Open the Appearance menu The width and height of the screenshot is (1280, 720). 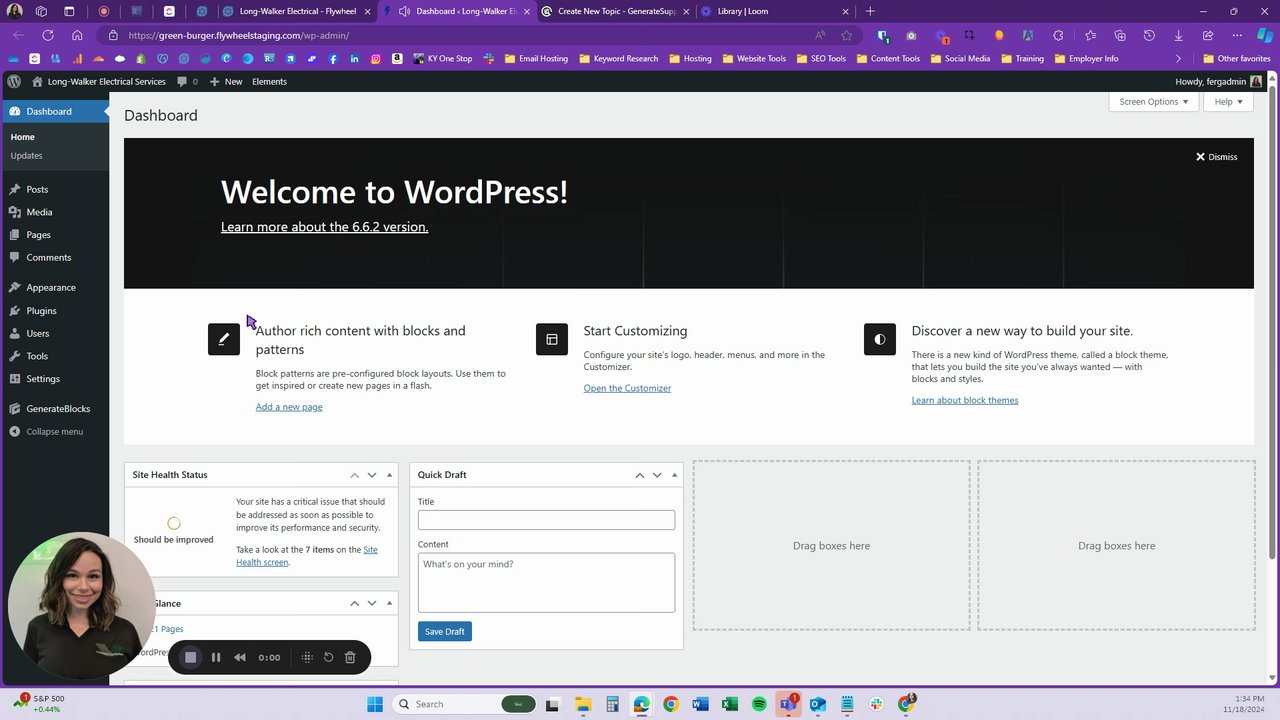tap(50, 287)
